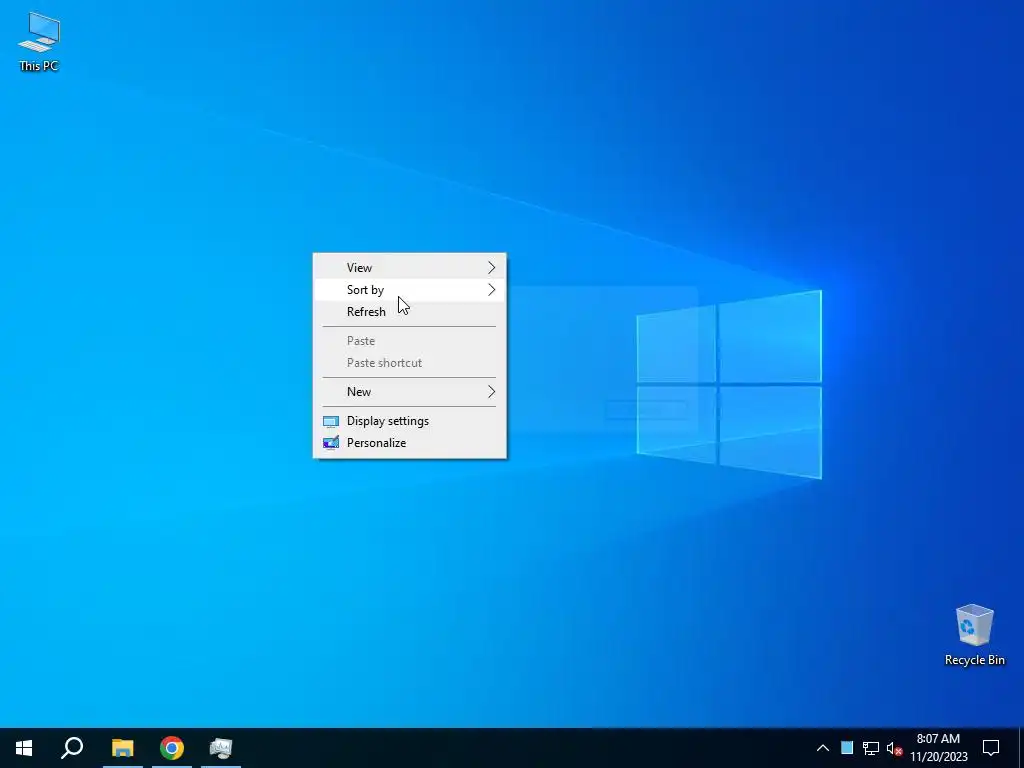Open the View submenu
The height and width of the screenshot is (768, 1024).
[409, 268]
